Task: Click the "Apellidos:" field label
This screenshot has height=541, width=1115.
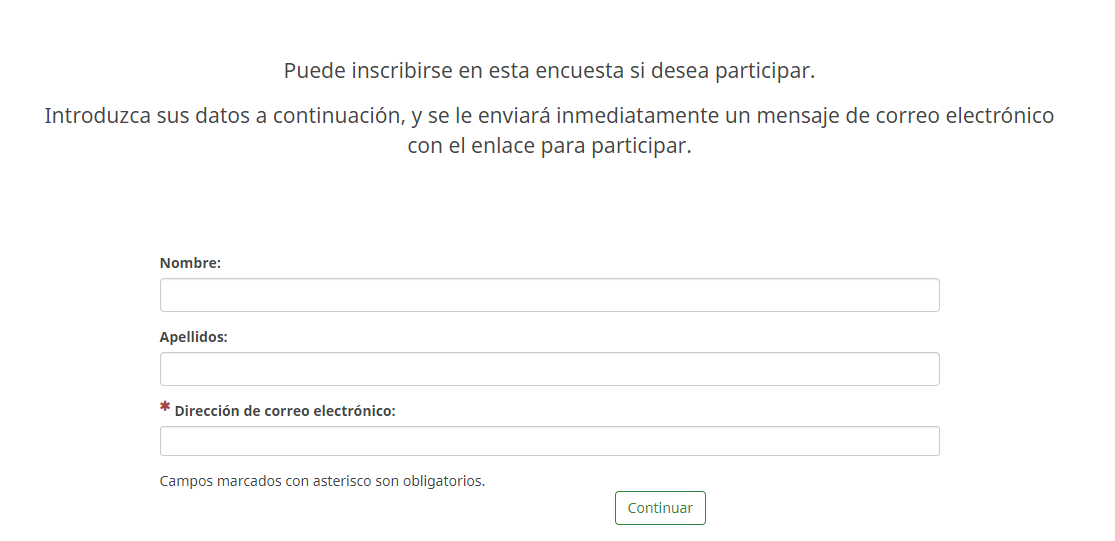Action: (x=194, y=337)
